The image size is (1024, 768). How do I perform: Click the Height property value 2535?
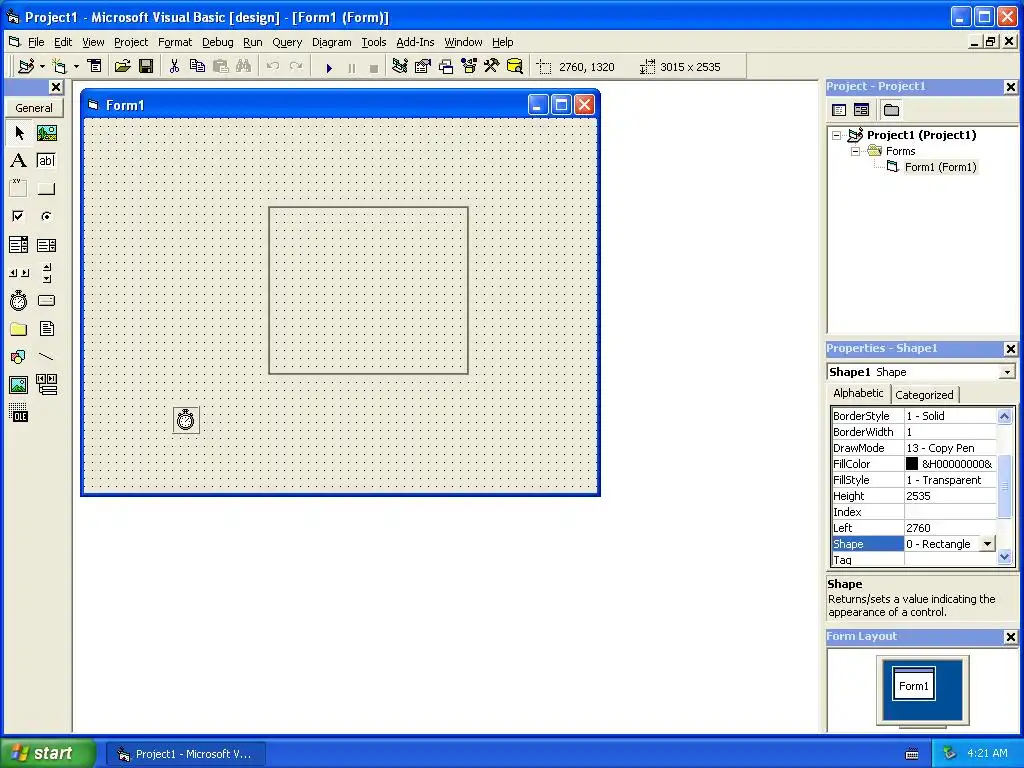951,496
